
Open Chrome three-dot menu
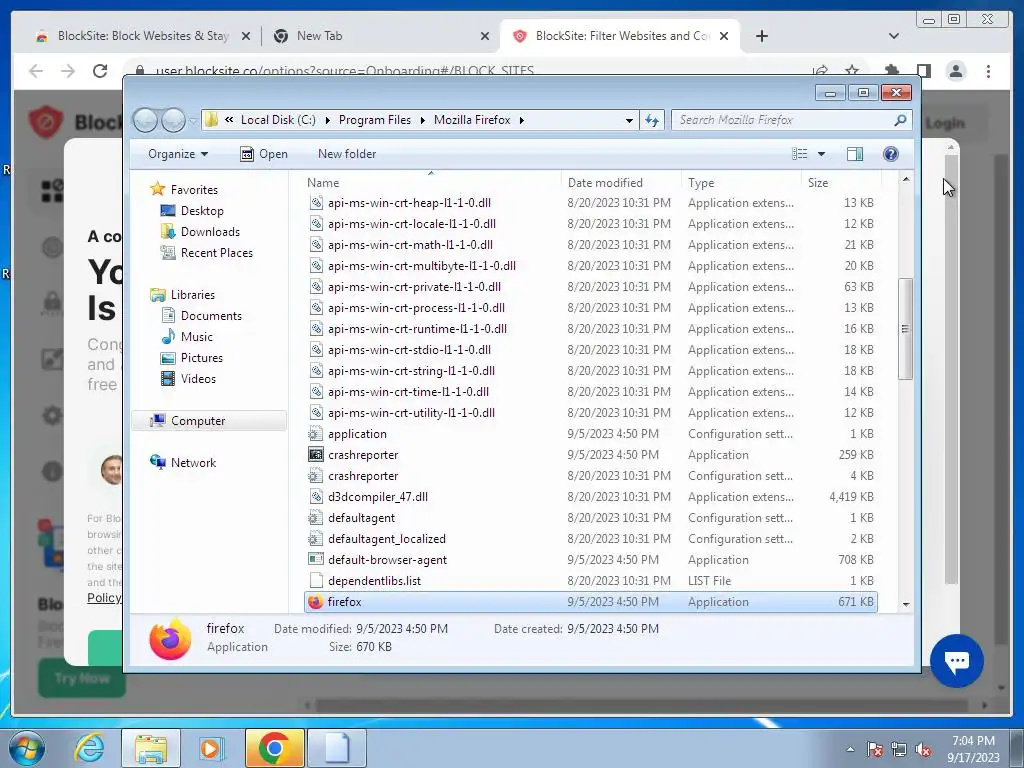[x=989, y=71]
